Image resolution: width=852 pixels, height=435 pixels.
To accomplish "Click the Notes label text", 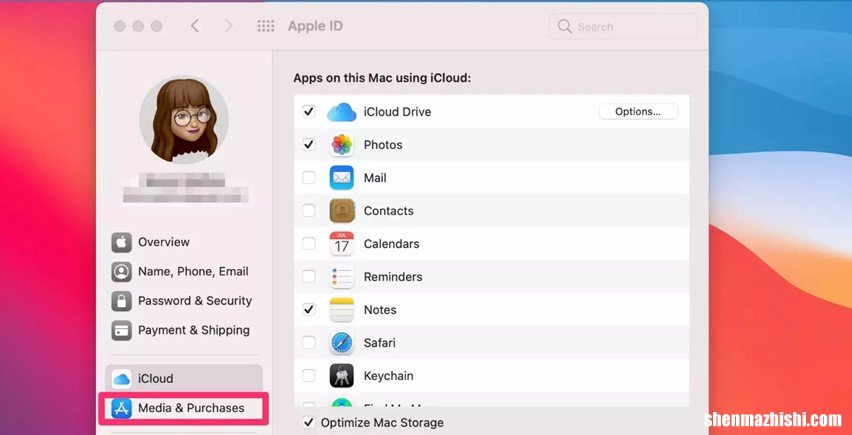I will coord(380,310).
